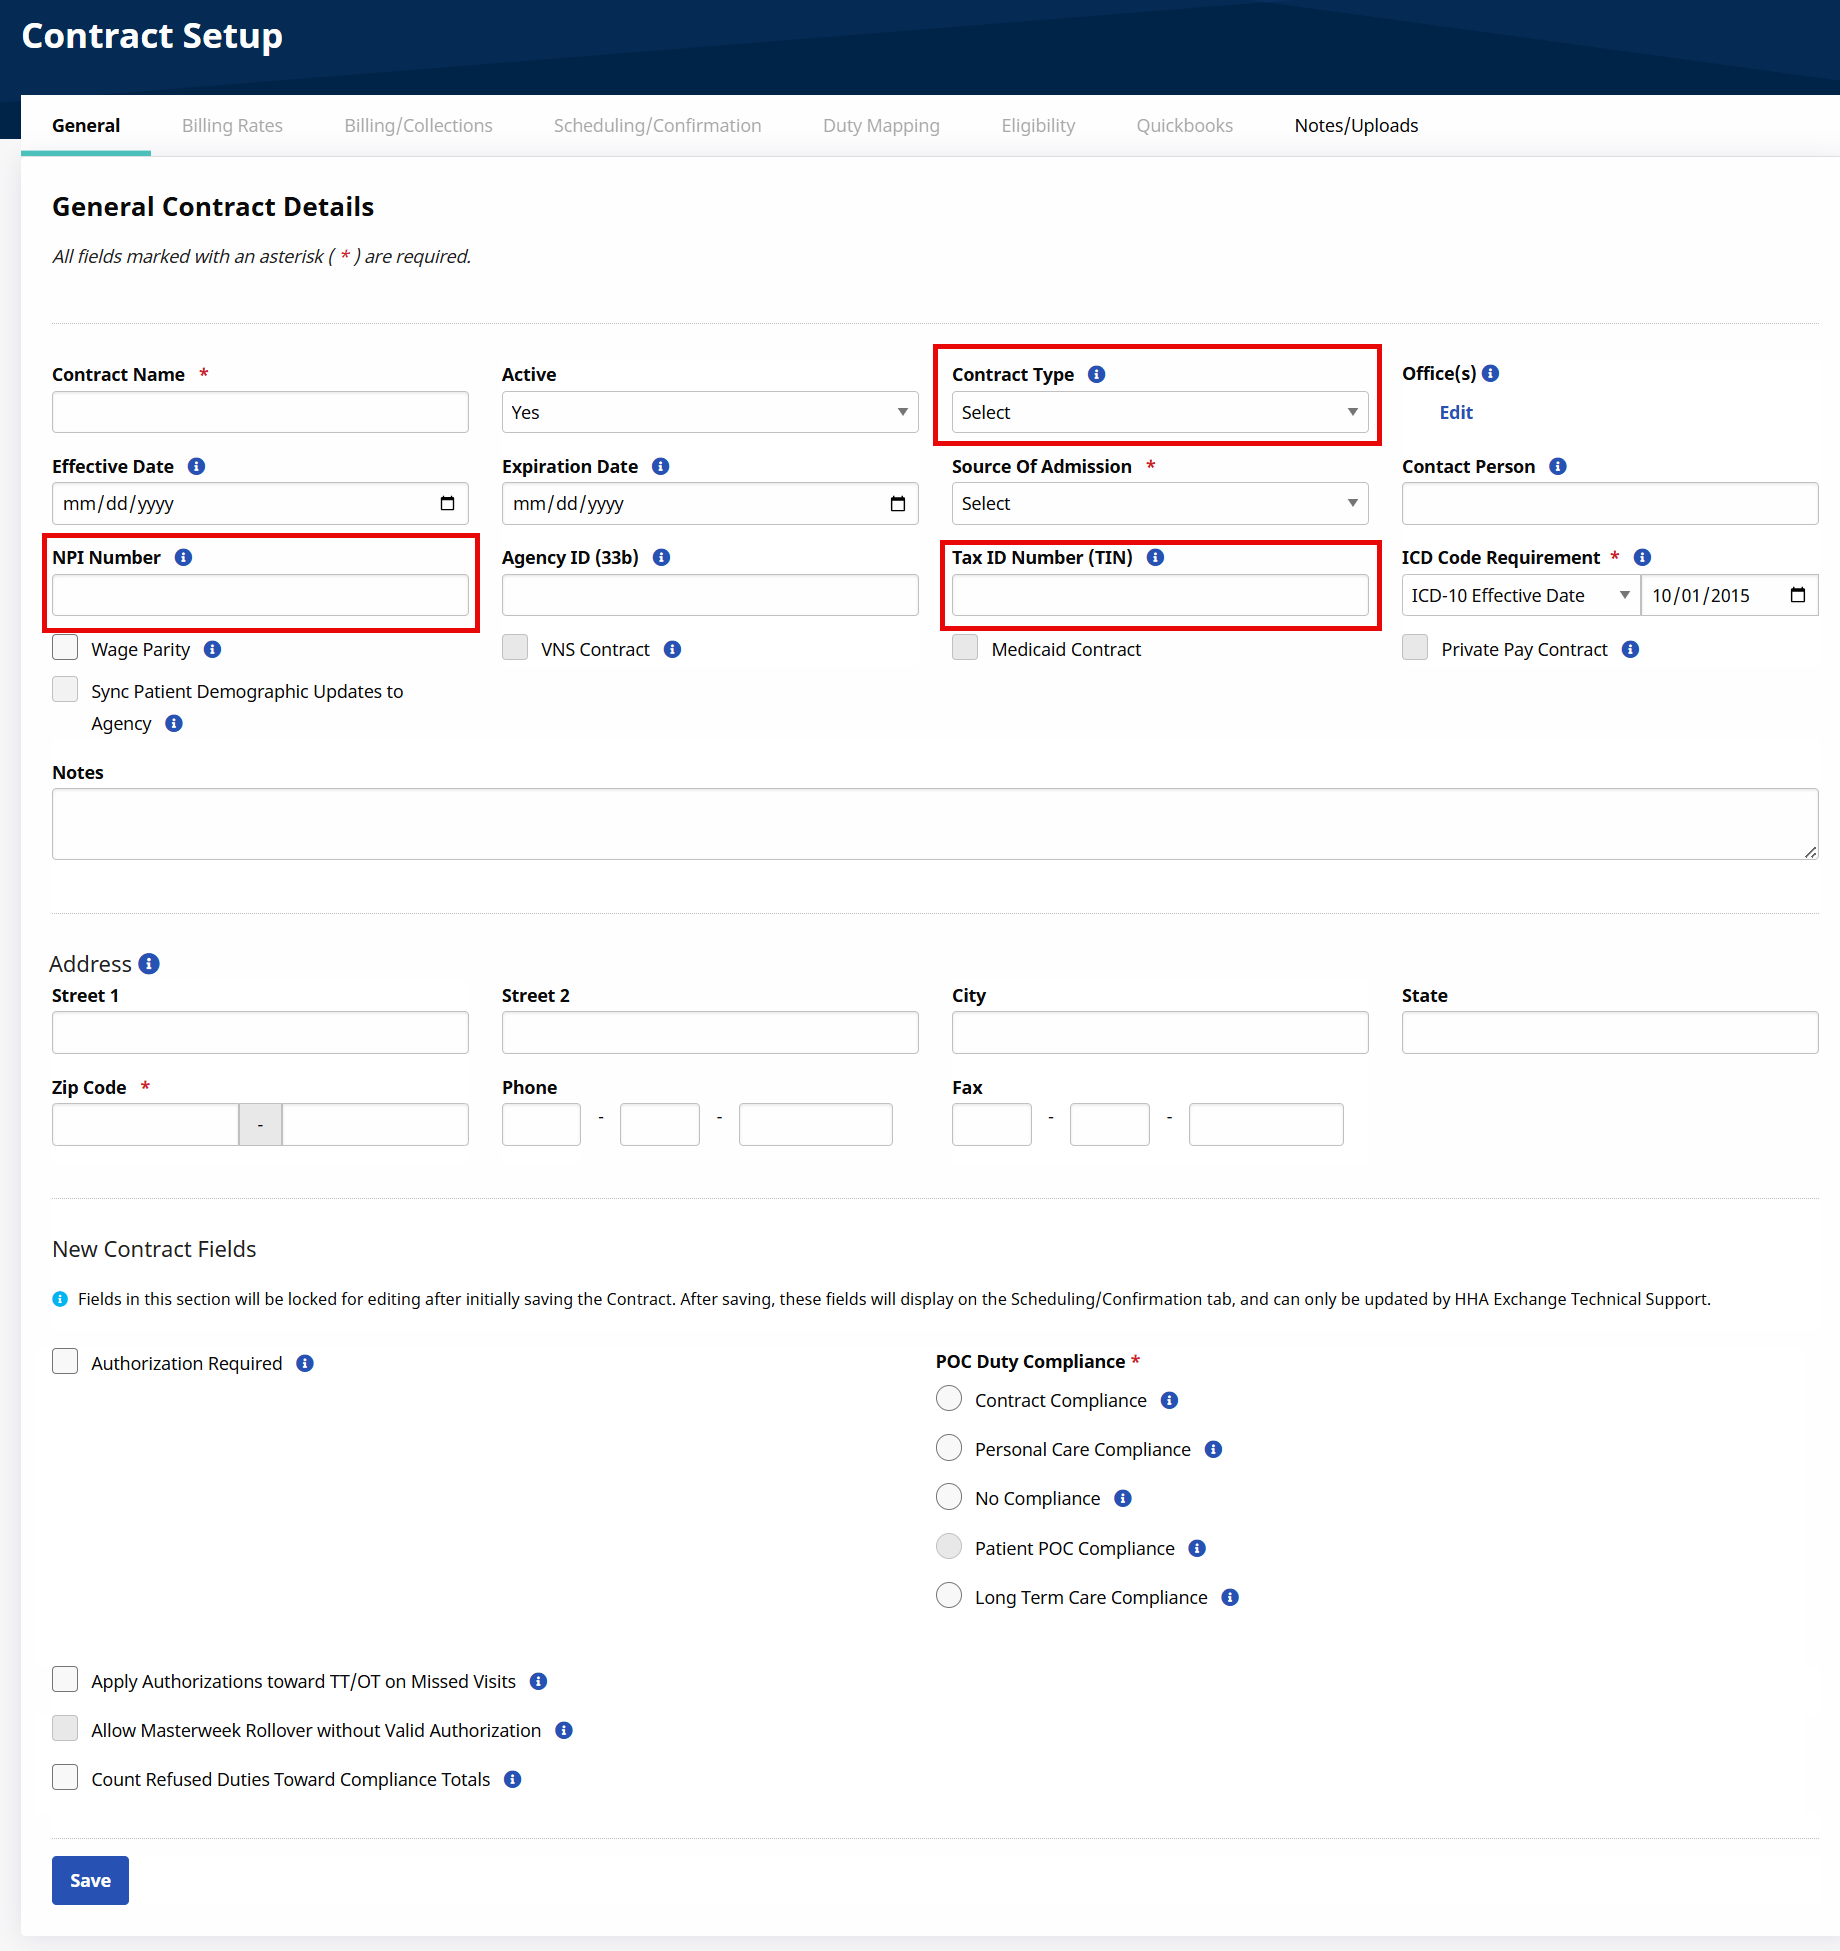This screenshot has width=1840, height=1951.
Task: Open the Contract Type dropdown
Action: point(1159,412)
